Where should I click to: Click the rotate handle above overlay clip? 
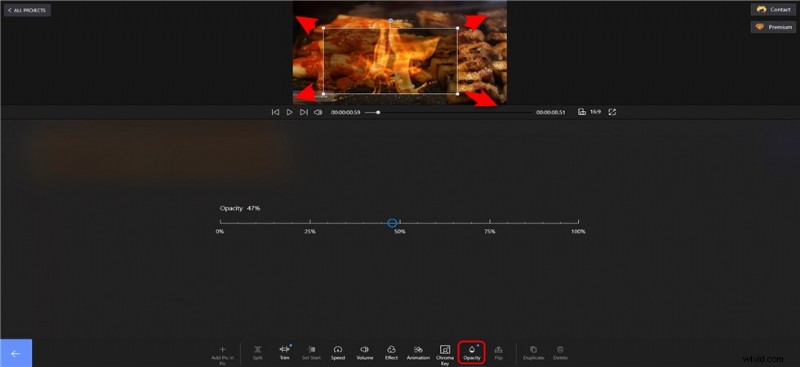click(391, 20)
